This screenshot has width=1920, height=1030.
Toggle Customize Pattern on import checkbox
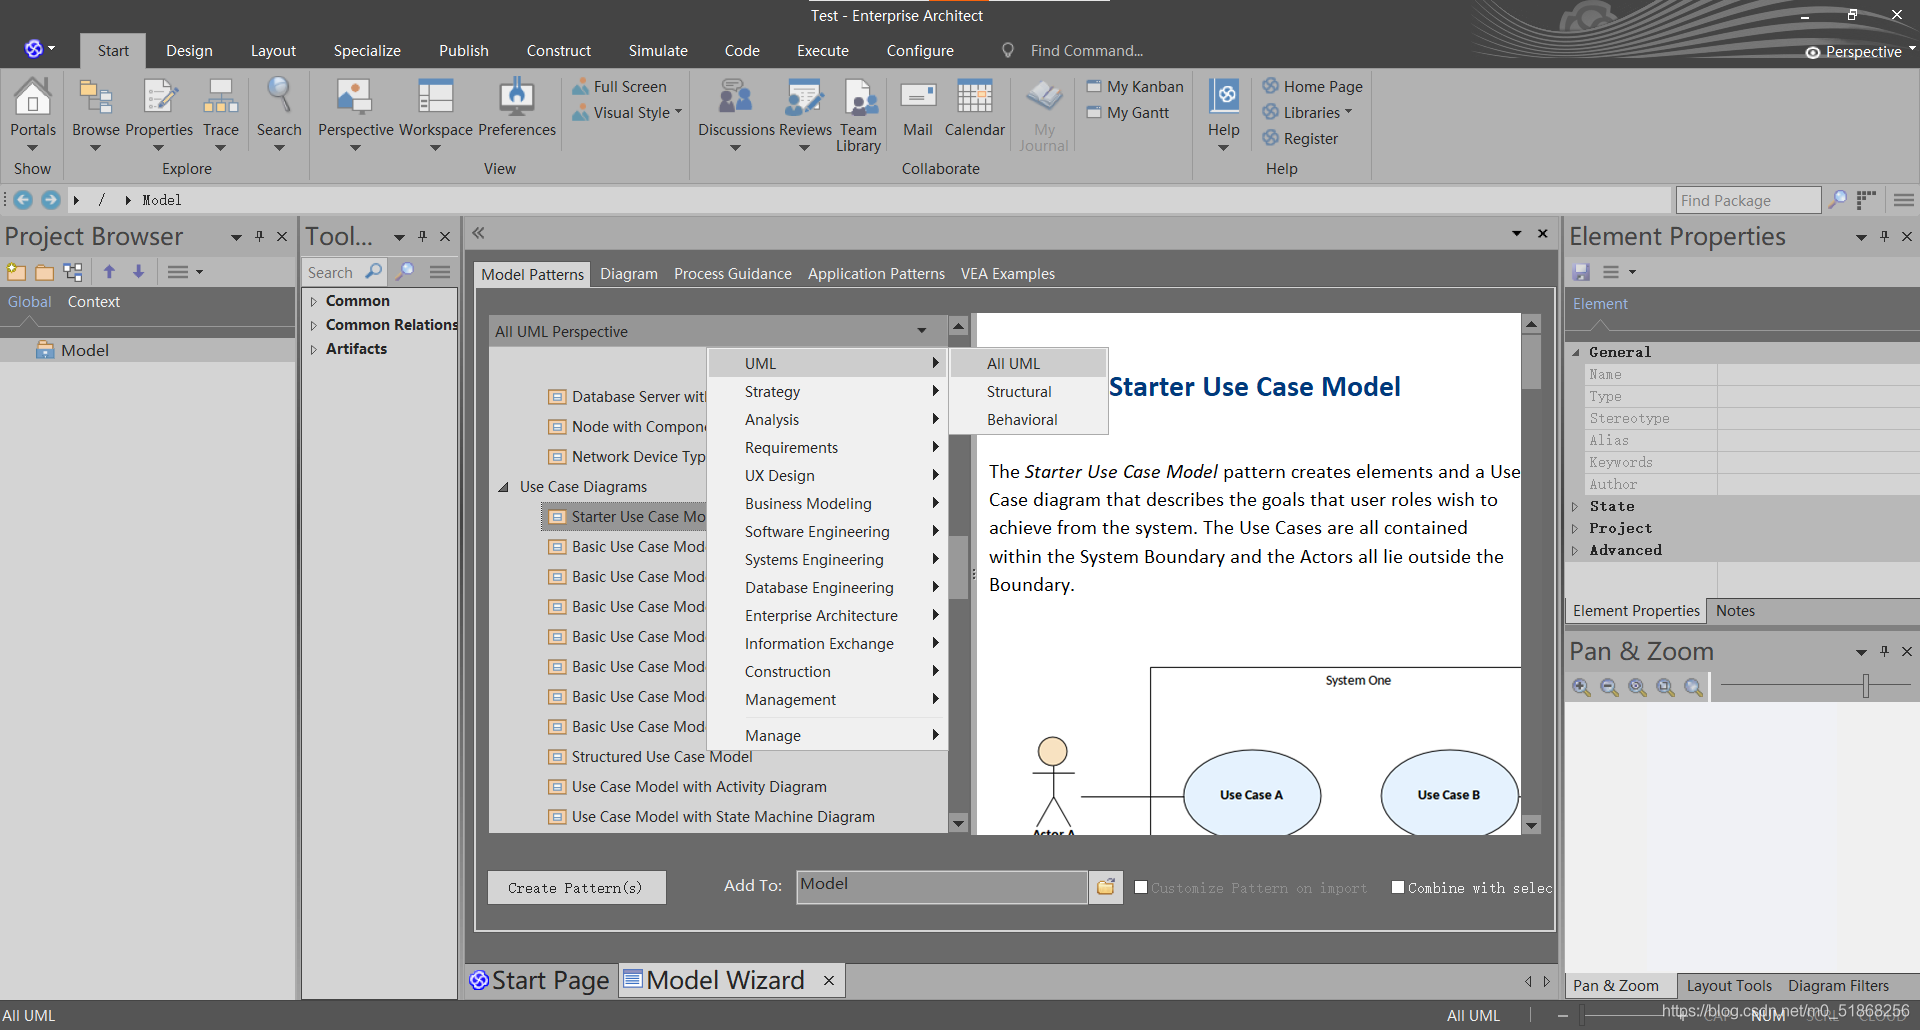1141,887
